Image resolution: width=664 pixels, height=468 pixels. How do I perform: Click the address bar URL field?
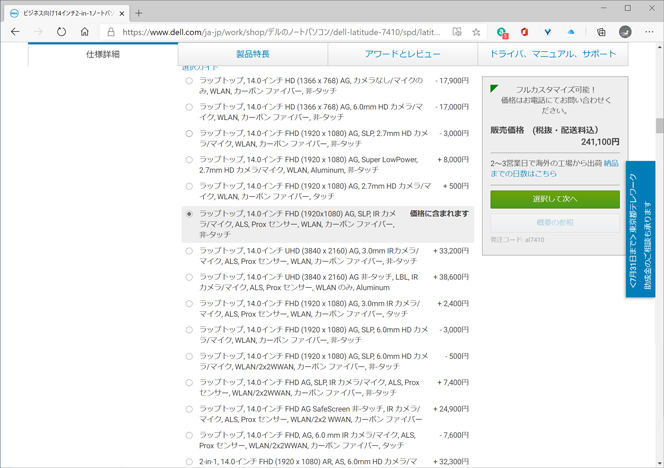281,32
